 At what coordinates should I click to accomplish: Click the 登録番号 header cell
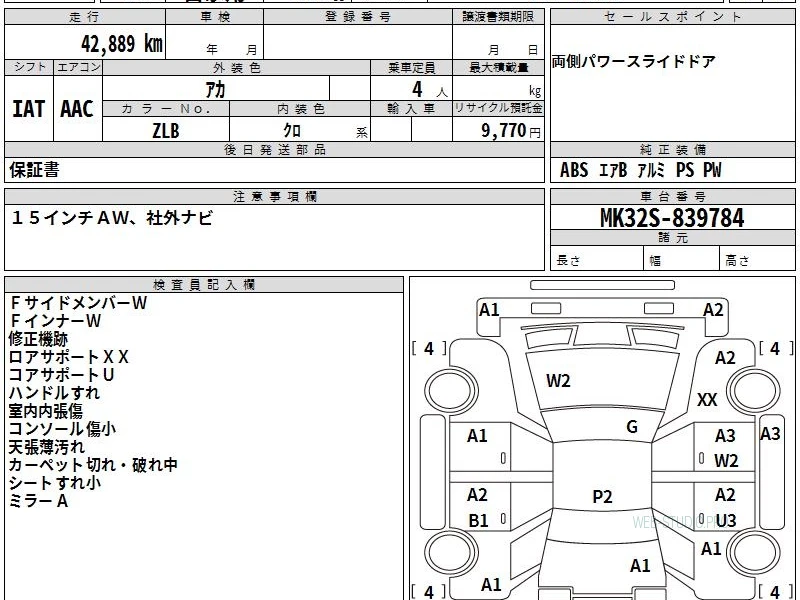(358, 17)
